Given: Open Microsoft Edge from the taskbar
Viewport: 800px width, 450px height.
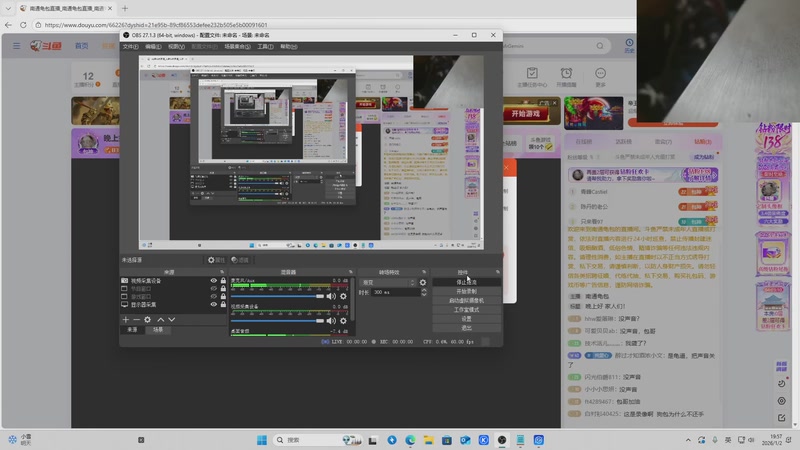Looking at the screenshot, I should tap(410, 440).
